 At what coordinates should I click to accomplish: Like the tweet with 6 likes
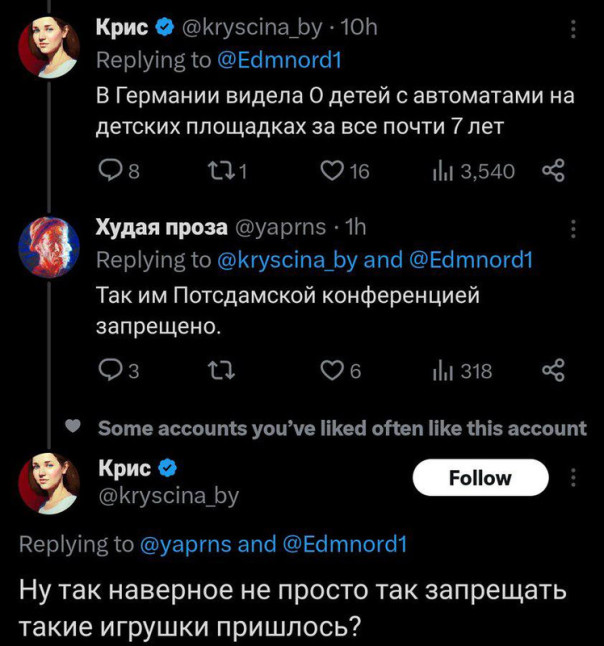(x=331, y=372)
